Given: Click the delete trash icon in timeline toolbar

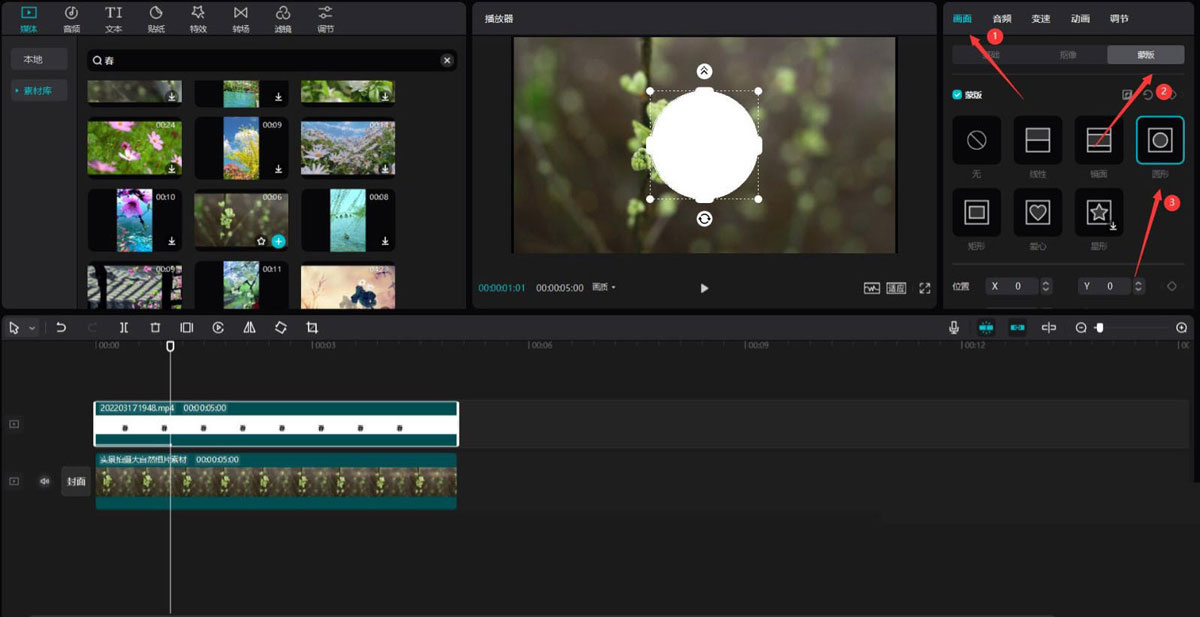Looking at the screenshot, I should point(155,328).
